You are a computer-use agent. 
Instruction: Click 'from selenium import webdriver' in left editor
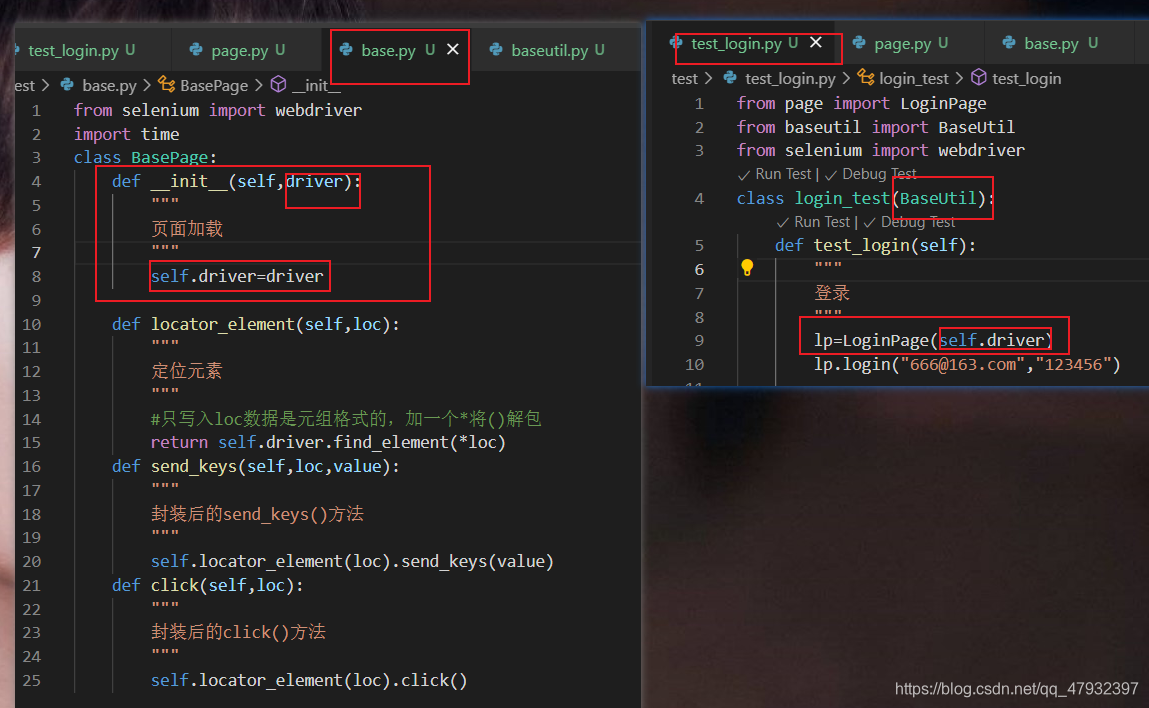pos(218,110)
